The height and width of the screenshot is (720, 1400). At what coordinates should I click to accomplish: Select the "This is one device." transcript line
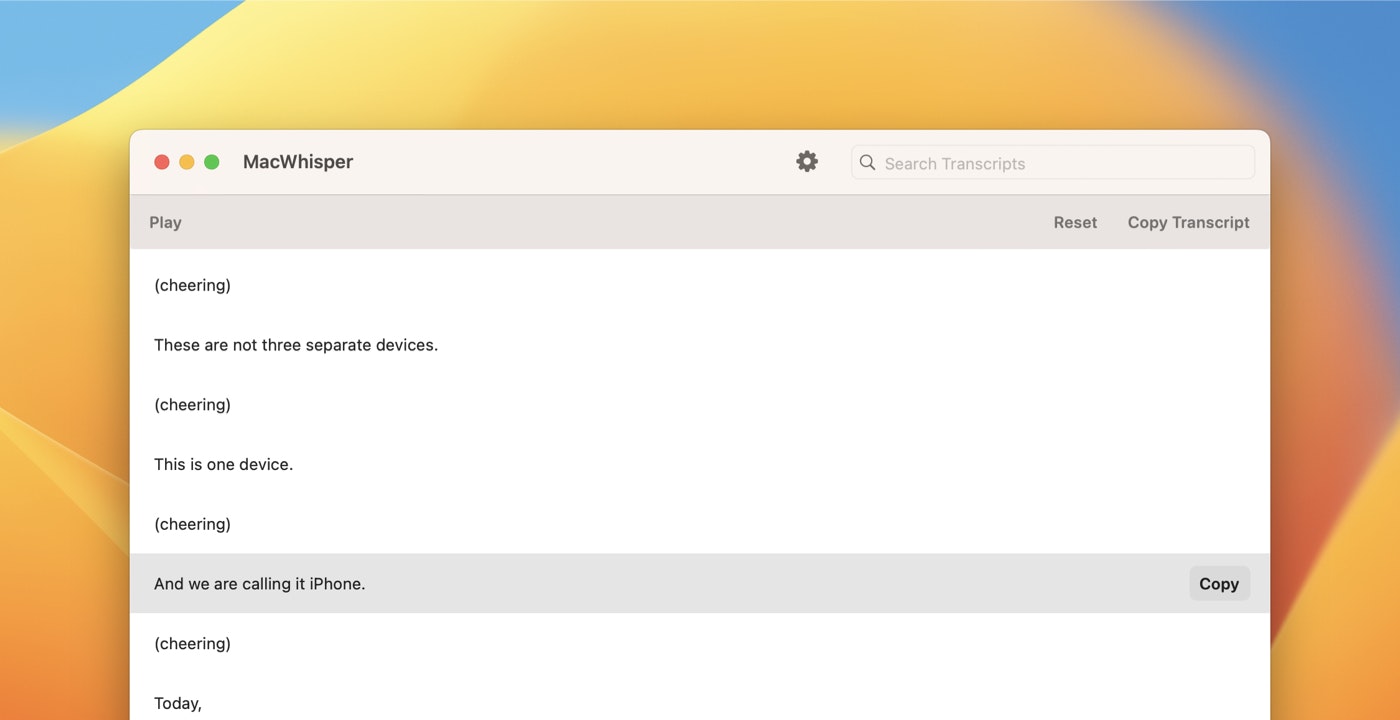224,464
